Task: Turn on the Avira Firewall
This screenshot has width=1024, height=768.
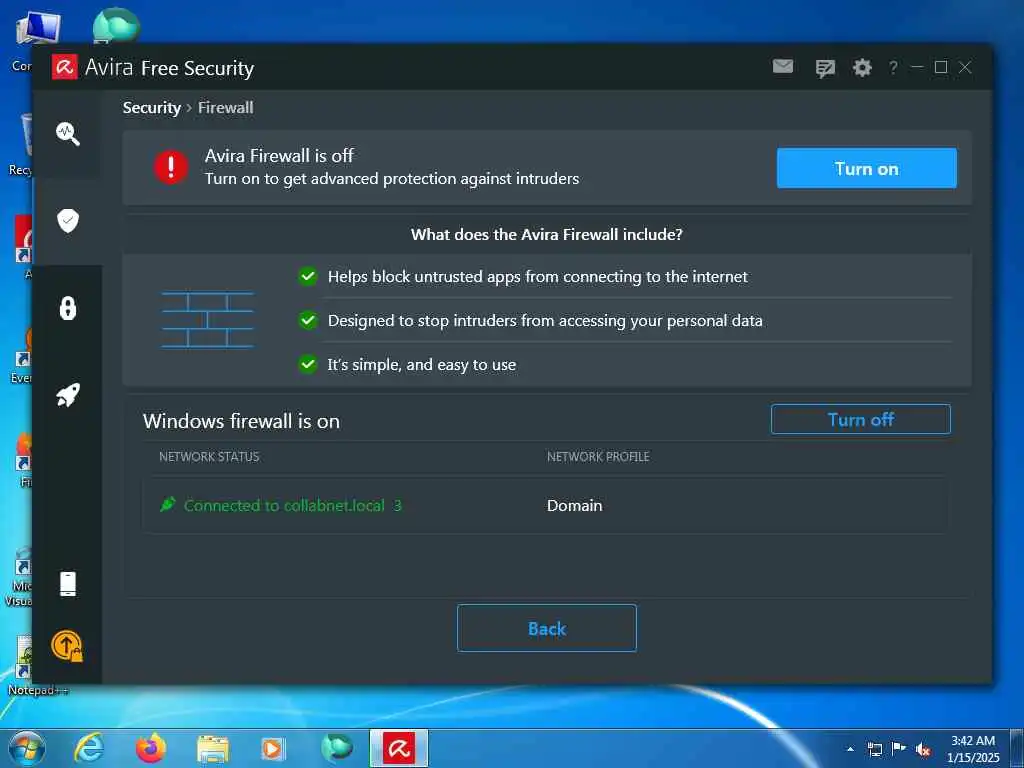Action: point(866,168)
